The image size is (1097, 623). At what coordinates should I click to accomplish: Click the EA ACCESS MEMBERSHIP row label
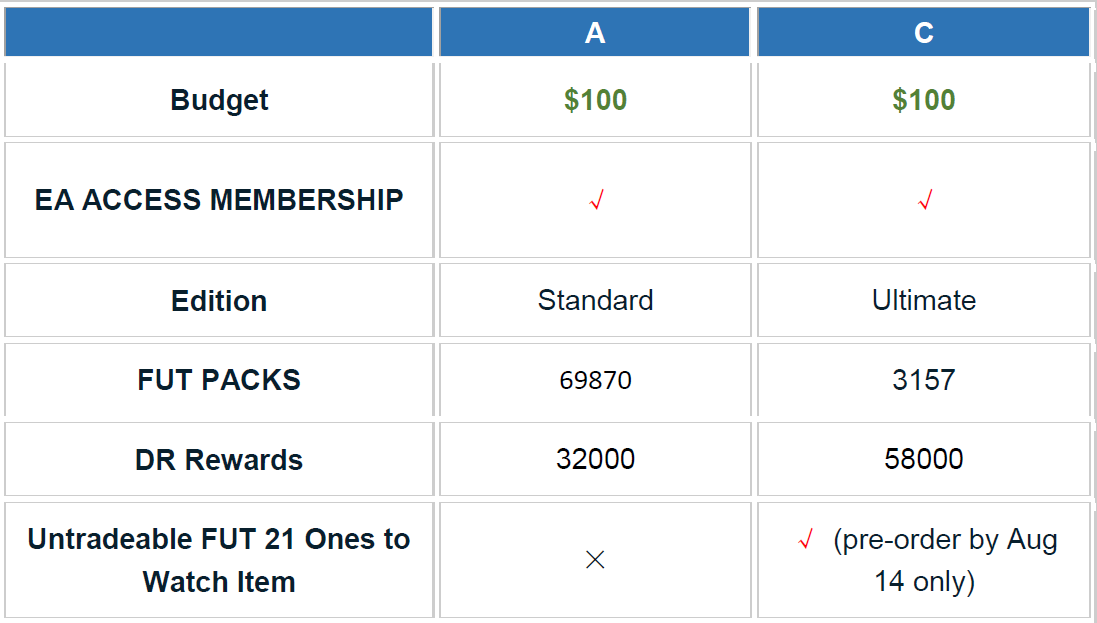[x=219, y=200]
